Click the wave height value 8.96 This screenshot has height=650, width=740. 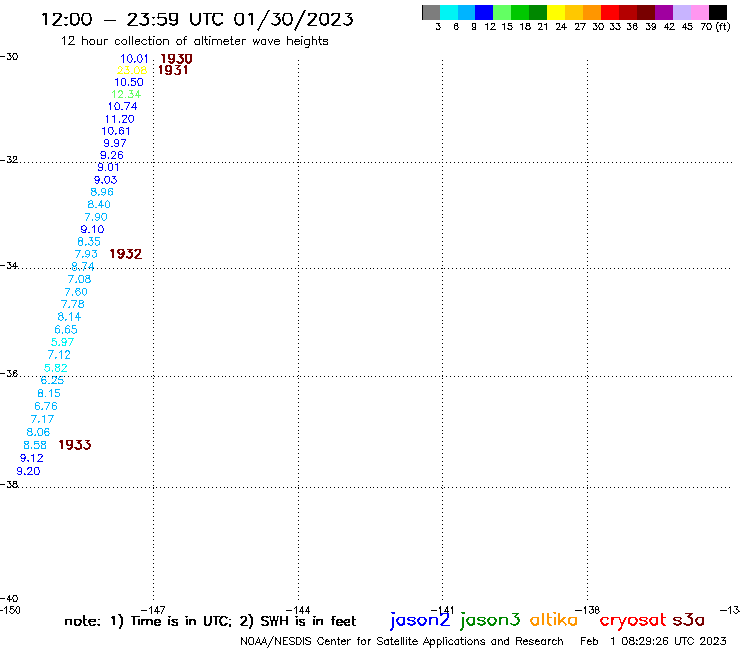point(102,192)
